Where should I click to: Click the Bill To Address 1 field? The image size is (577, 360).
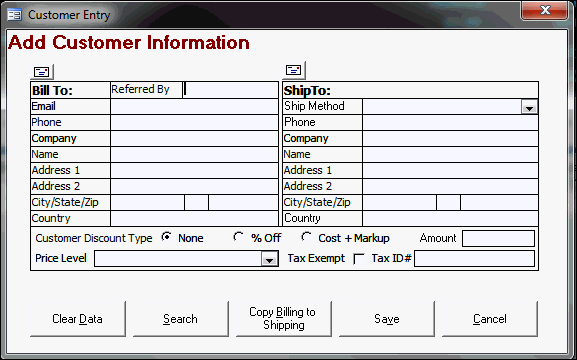coord(194,170)
